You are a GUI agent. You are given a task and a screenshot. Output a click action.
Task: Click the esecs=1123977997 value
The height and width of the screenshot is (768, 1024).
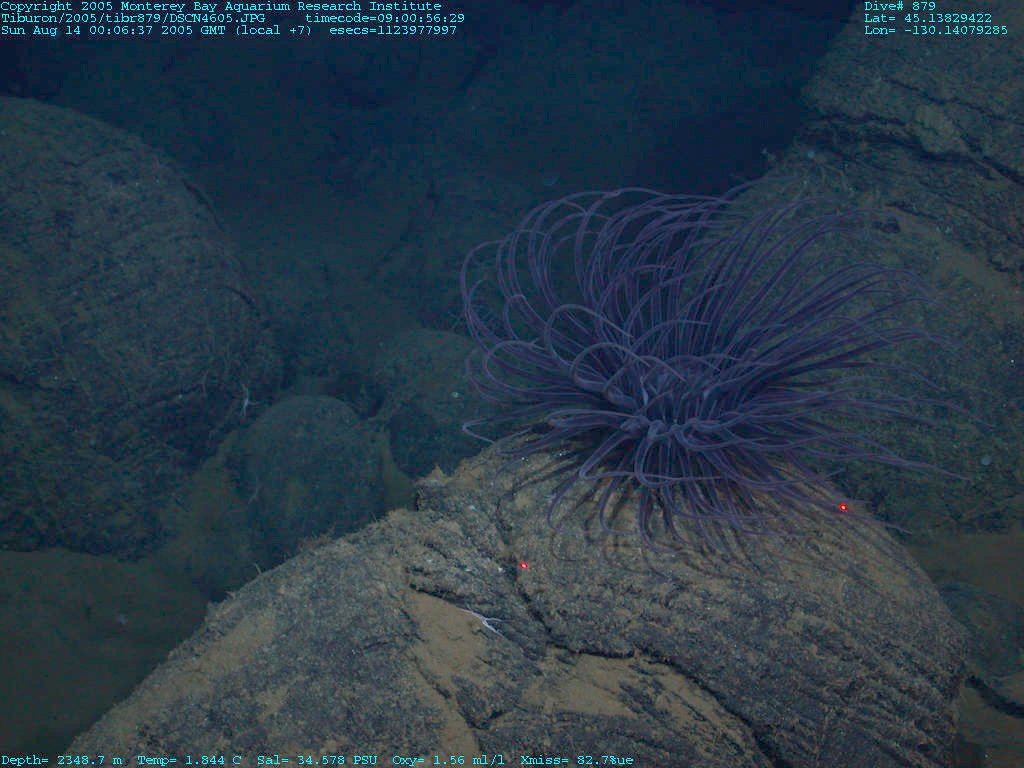click(392, 30)
